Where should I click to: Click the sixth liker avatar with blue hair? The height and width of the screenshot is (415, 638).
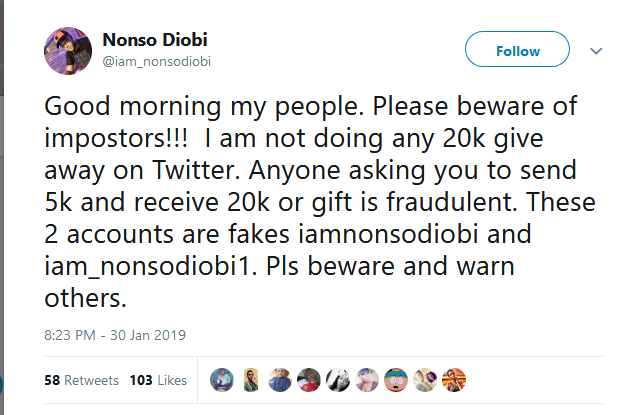(x=367, y=380)
